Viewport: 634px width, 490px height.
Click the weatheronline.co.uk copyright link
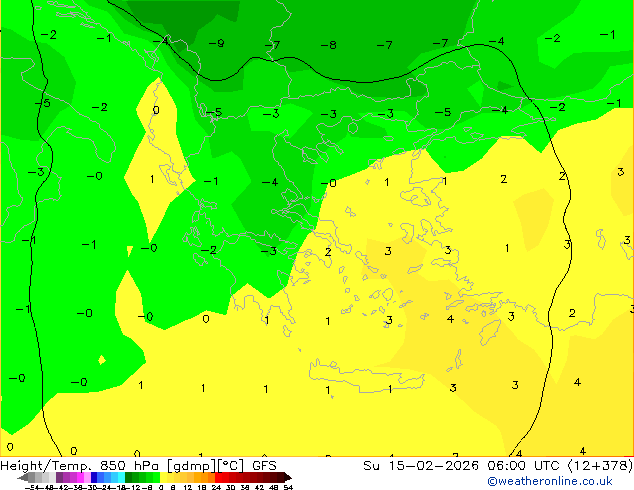549,481
